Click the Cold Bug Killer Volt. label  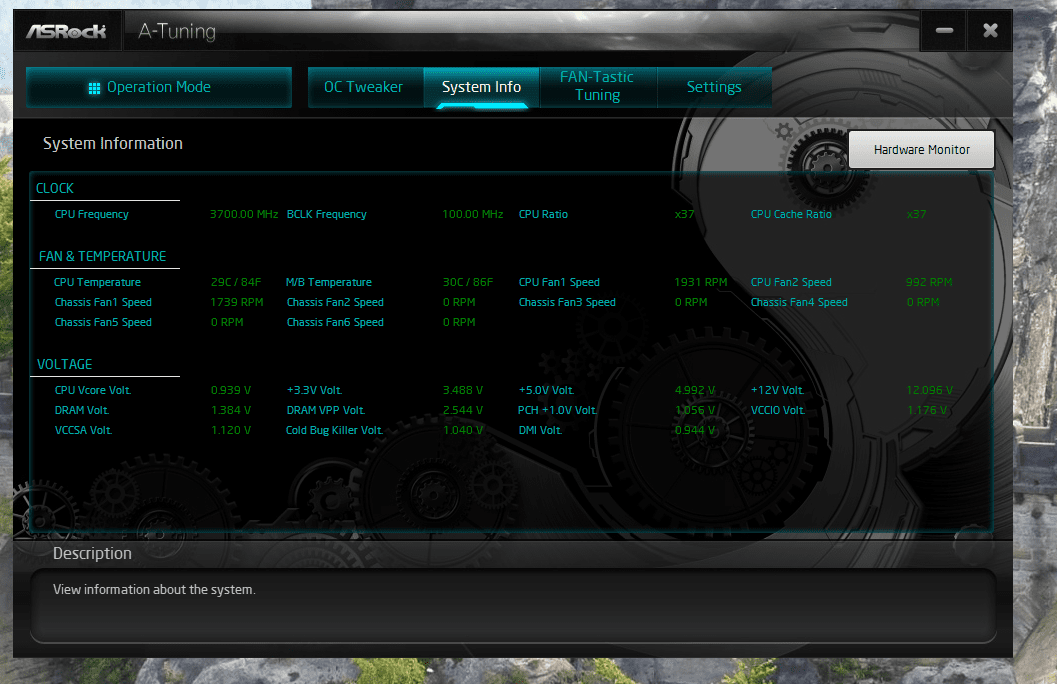[x=334, y=431]
